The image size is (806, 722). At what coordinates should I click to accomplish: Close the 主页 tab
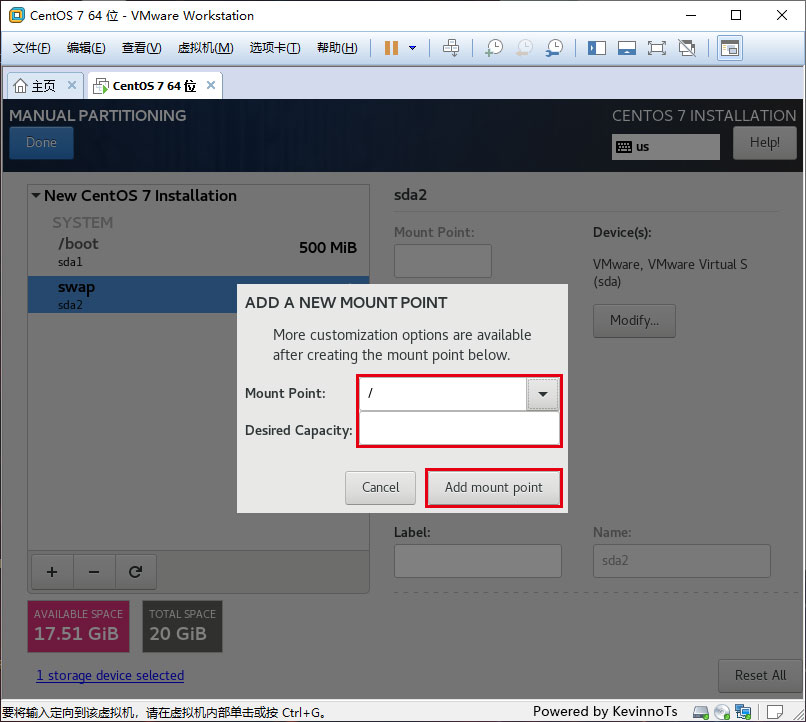pyautogui.click(x=72, y=85)
